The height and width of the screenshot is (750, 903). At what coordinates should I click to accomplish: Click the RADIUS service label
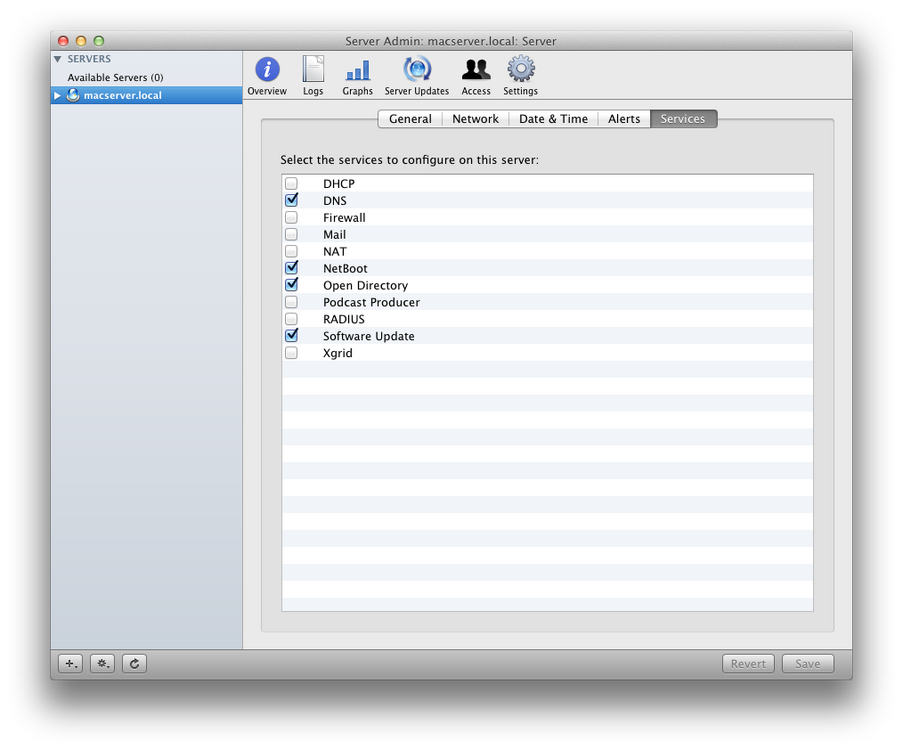coord(344,319)
